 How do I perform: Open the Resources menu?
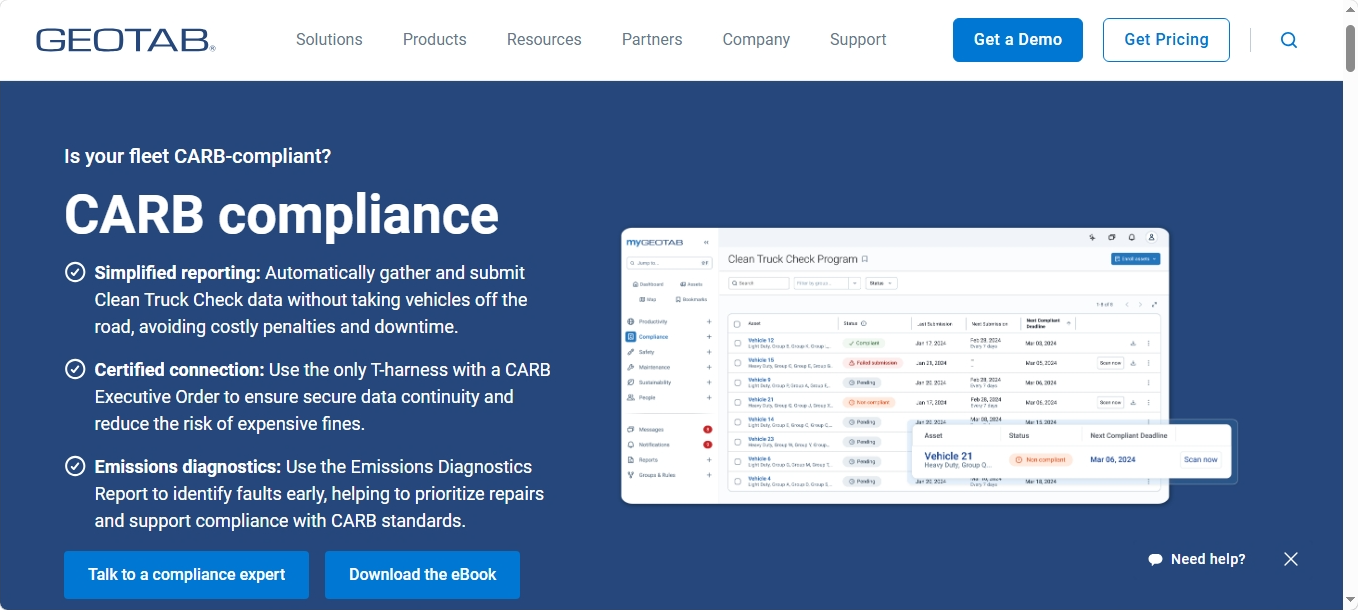click(544, 40)
